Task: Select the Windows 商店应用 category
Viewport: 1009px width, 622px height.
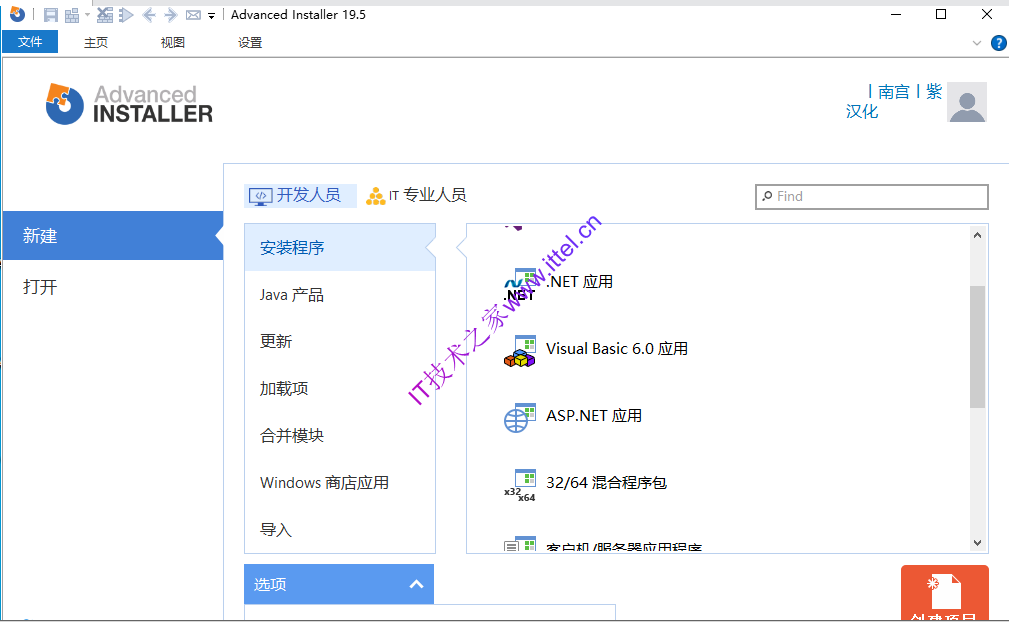Action: coord(340,482)
